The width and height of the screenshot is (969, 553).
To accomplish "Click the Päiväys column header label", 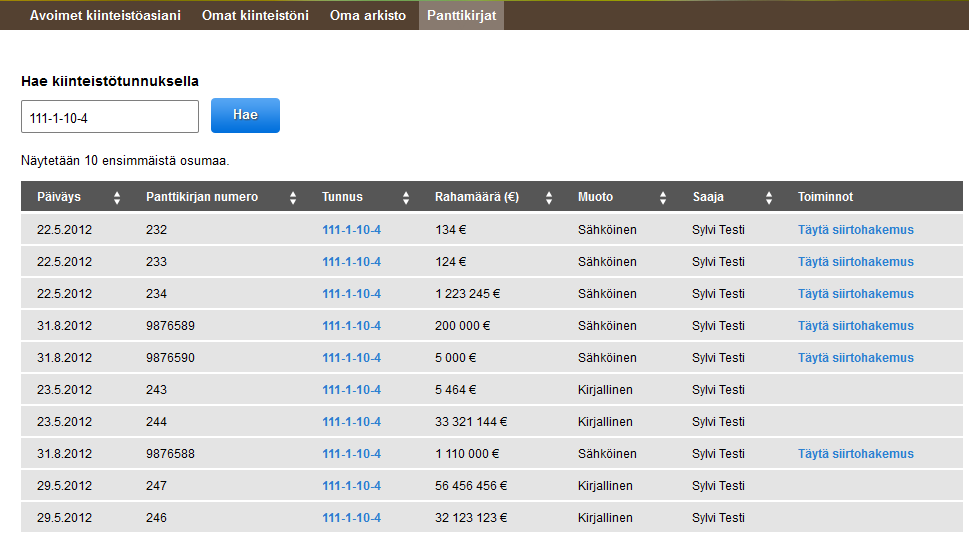I will 59,197.
